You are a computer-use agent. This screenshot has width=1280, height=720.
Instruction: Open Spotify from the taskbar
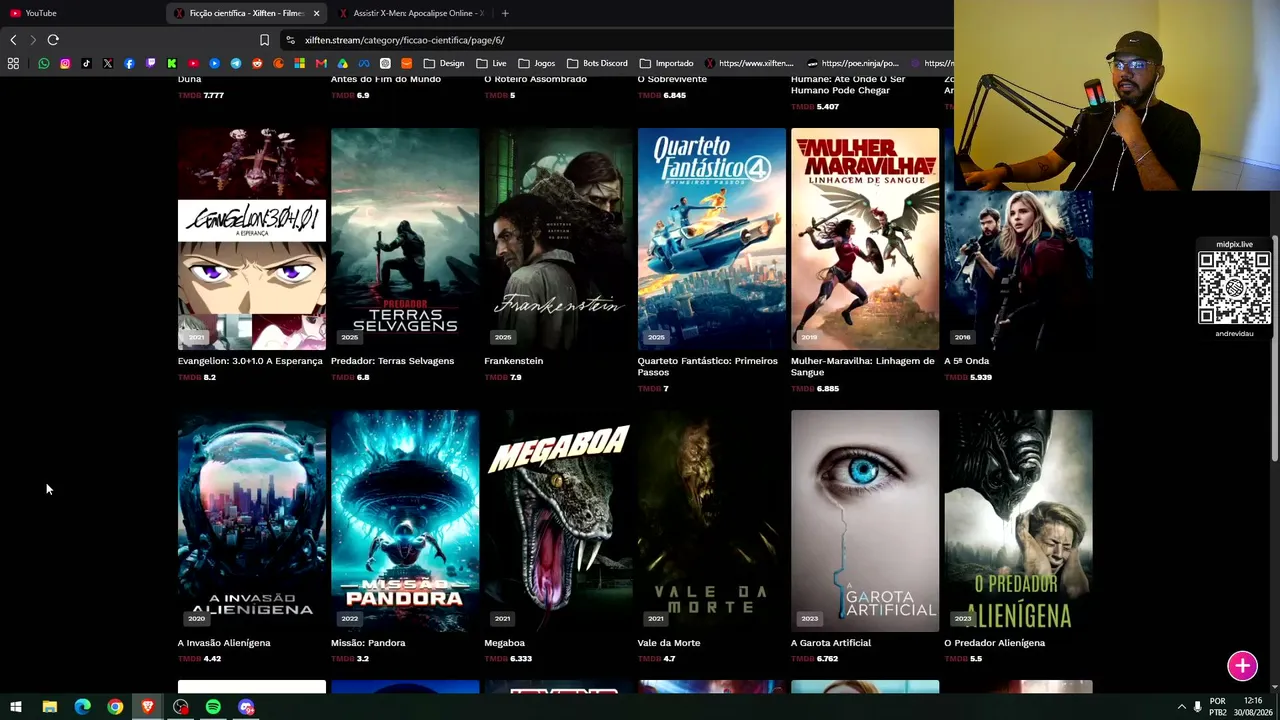point(213,707)
